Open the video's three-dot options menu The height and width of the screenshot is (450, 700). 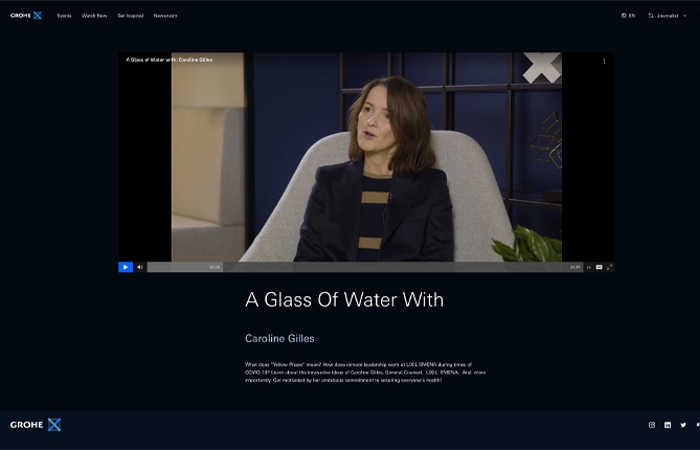(x=604, y=61)
